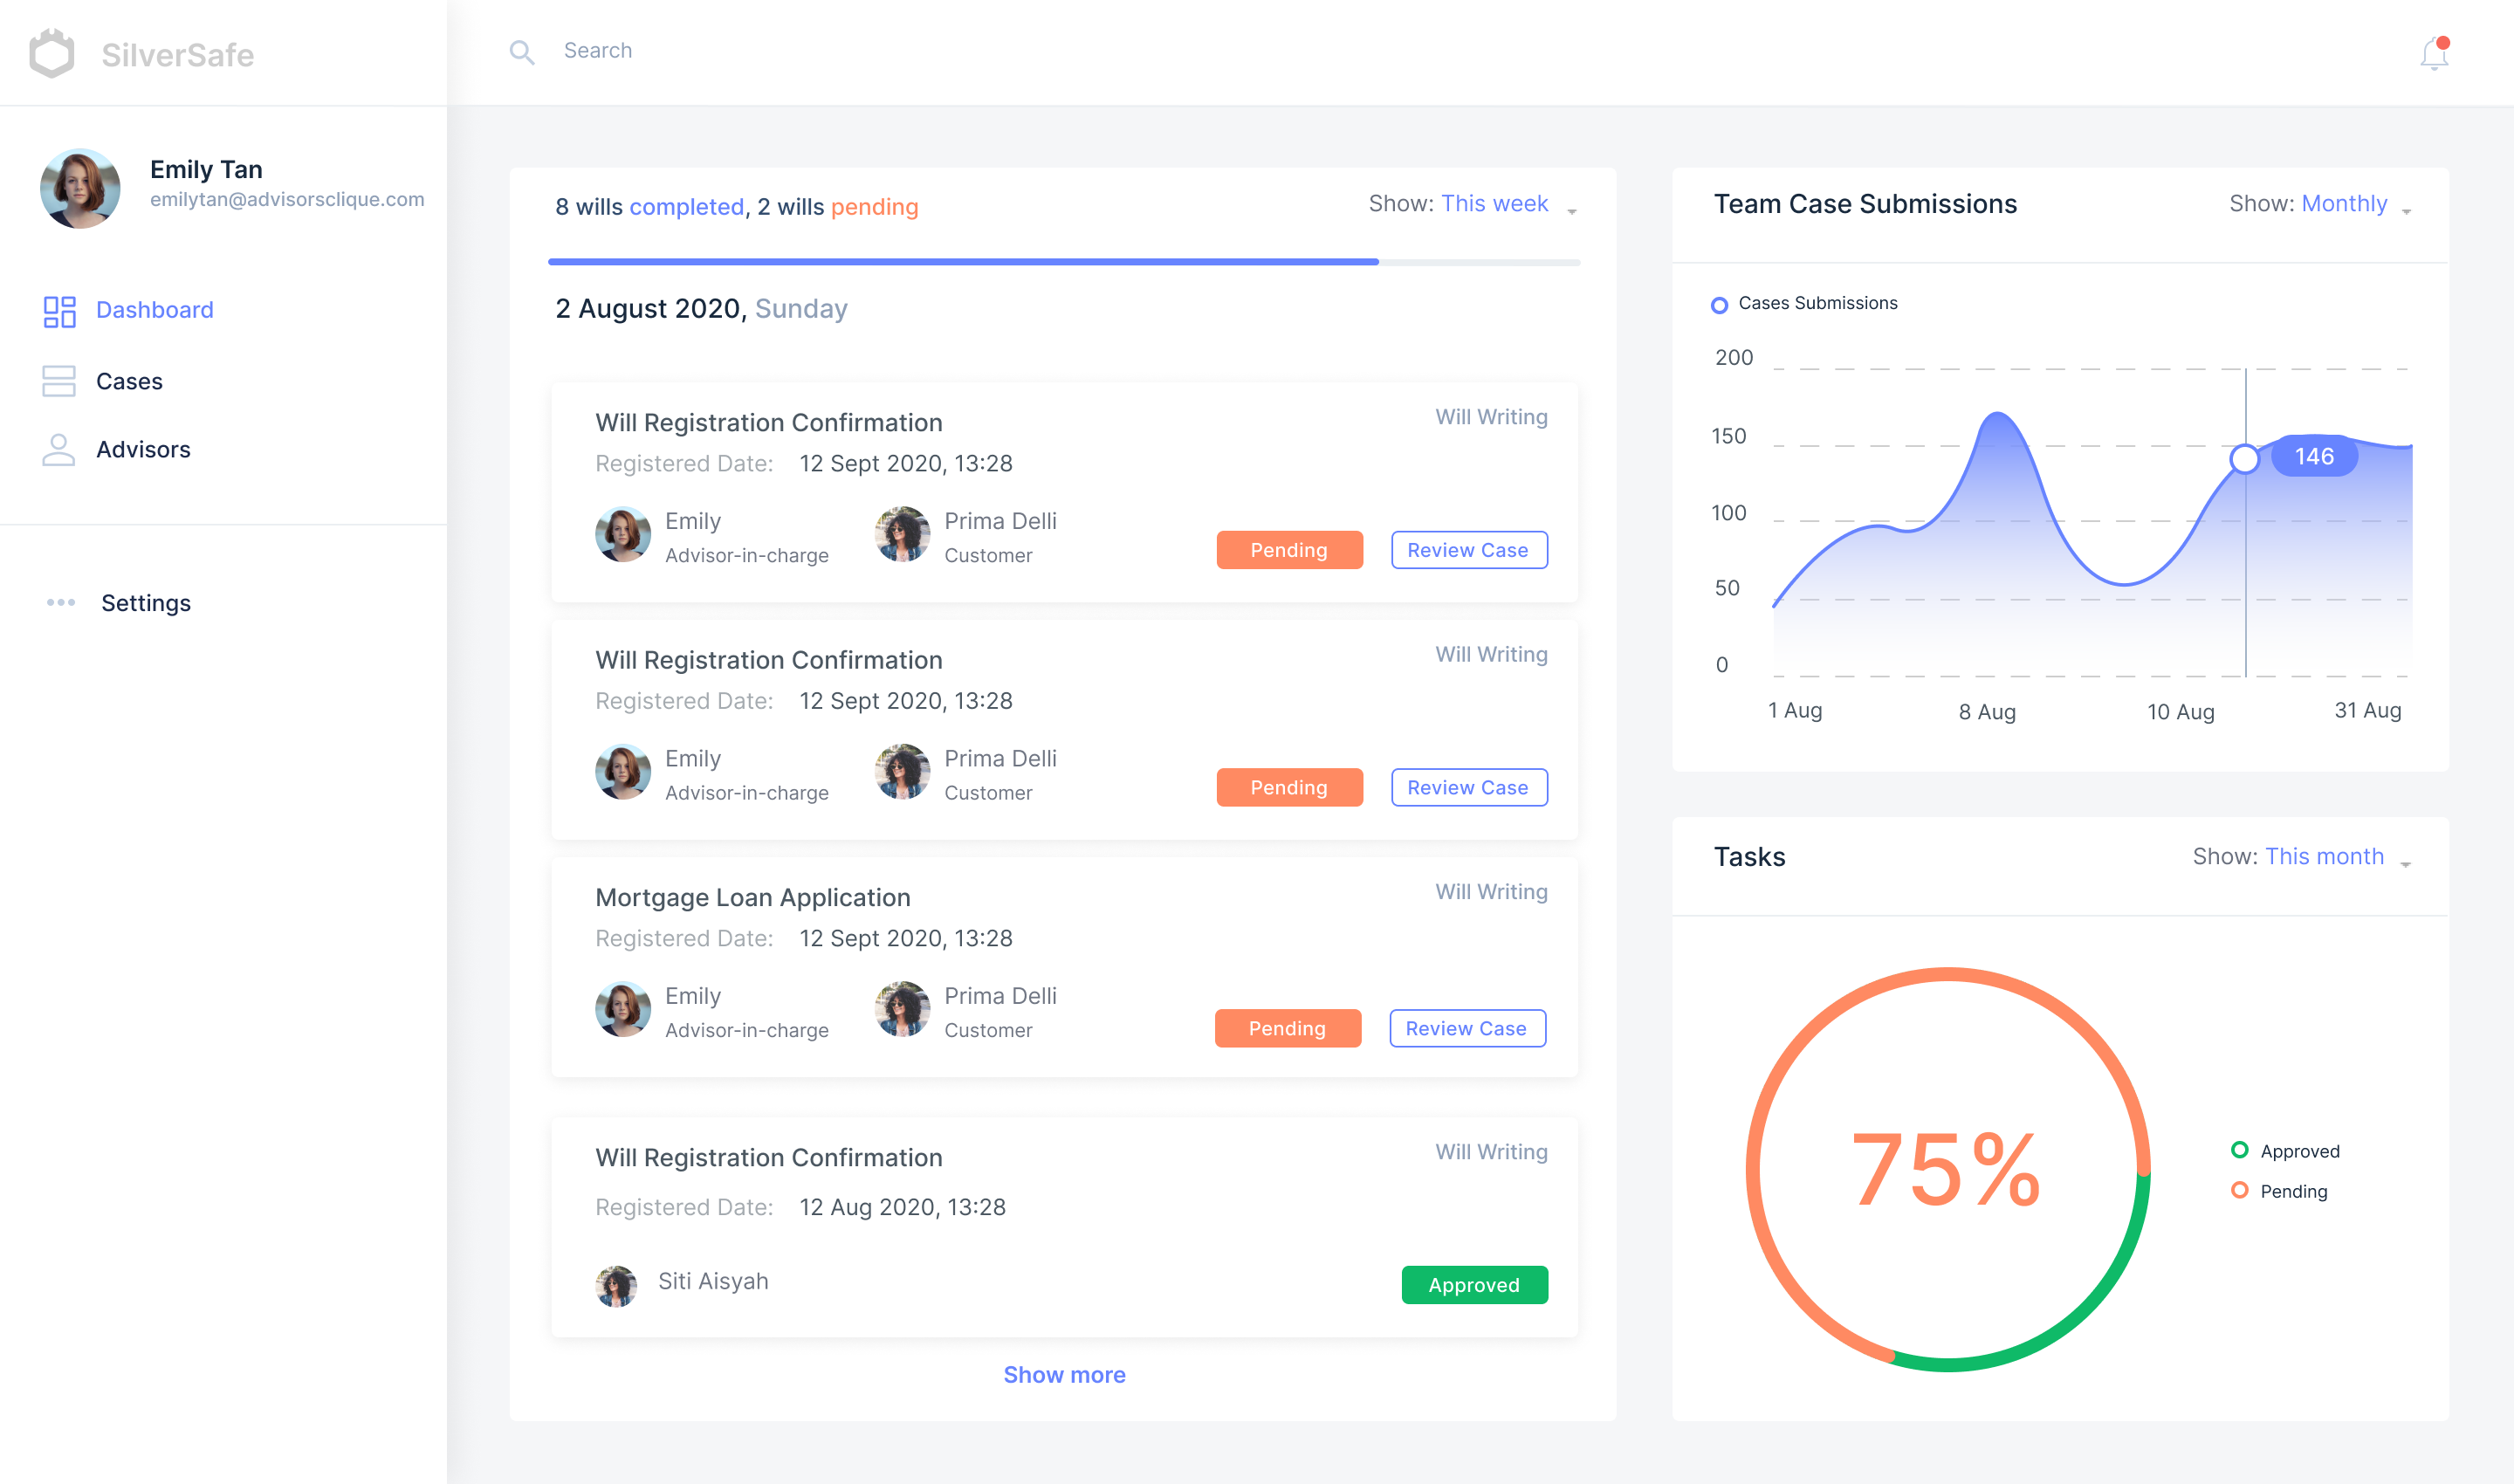This screenshot has width=2514, height=1484.
Task: Click the pending link in wills summary
Action: (874, 207)
